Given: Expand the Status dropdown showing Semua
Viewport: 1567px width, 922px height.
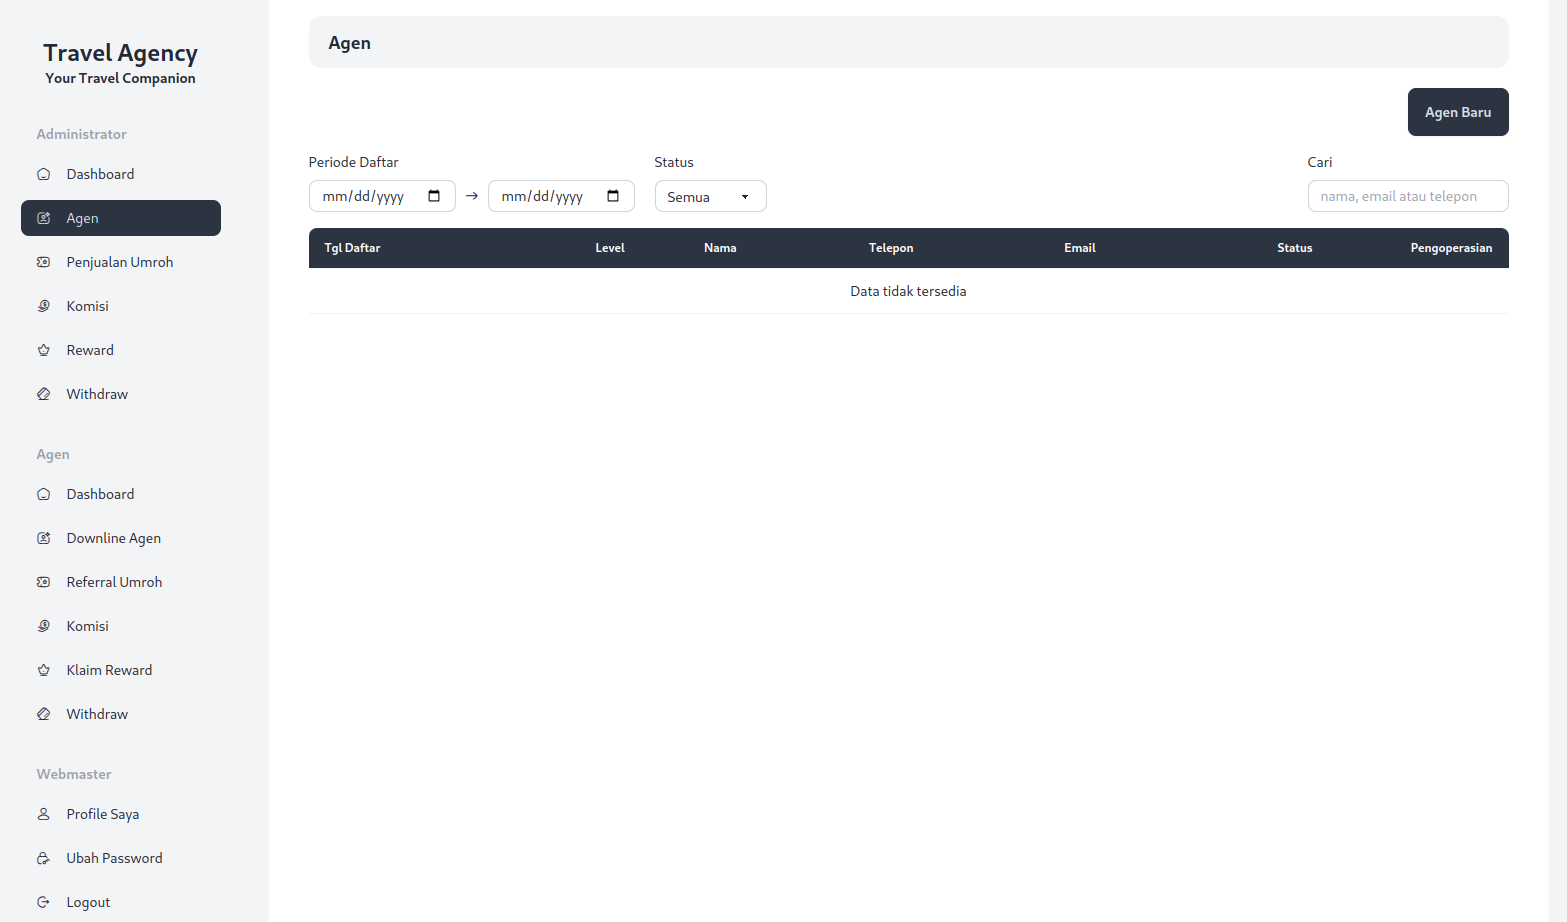Looking at the screenshot, I should point(710,197).
